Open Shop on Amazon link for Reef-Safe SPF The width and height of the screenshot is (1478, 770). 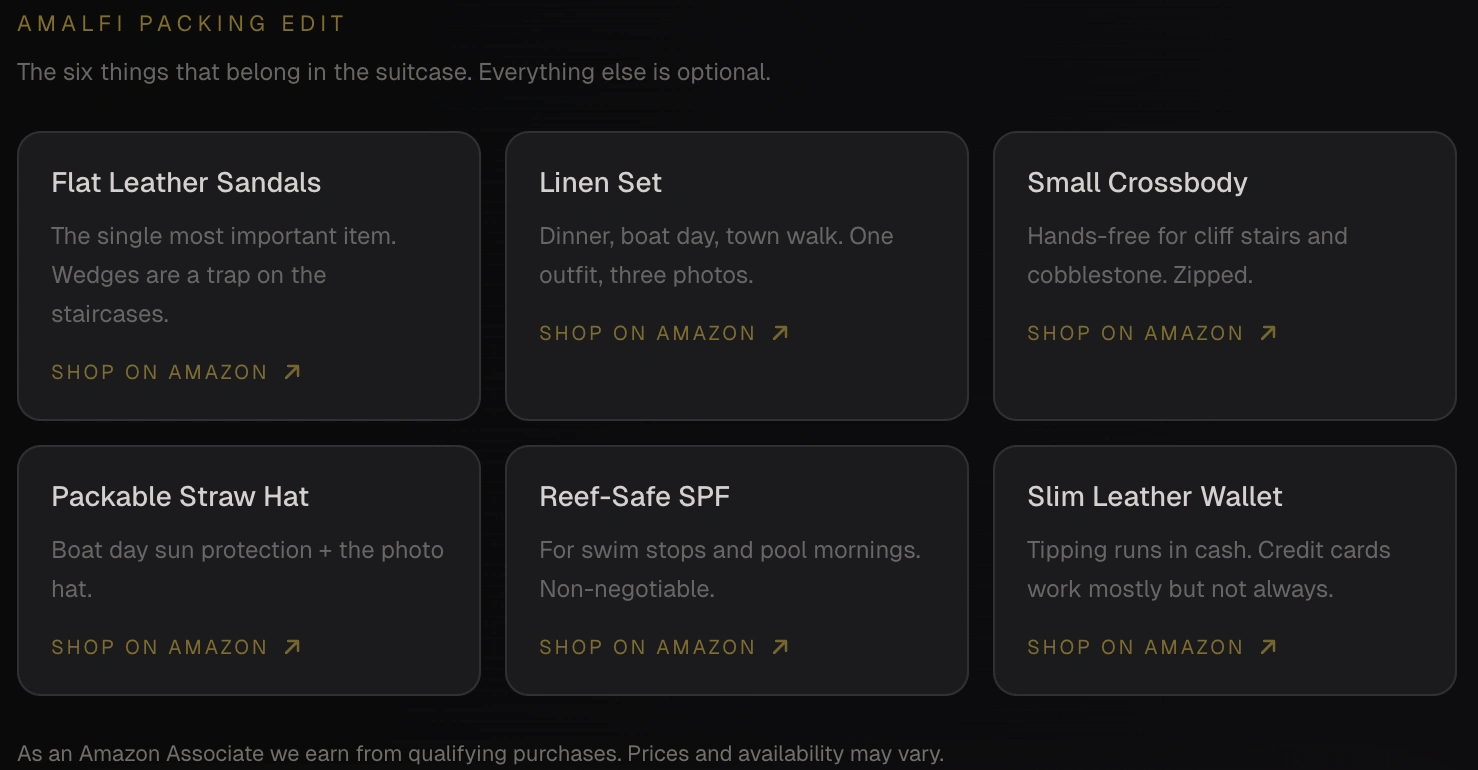point(647,647)
